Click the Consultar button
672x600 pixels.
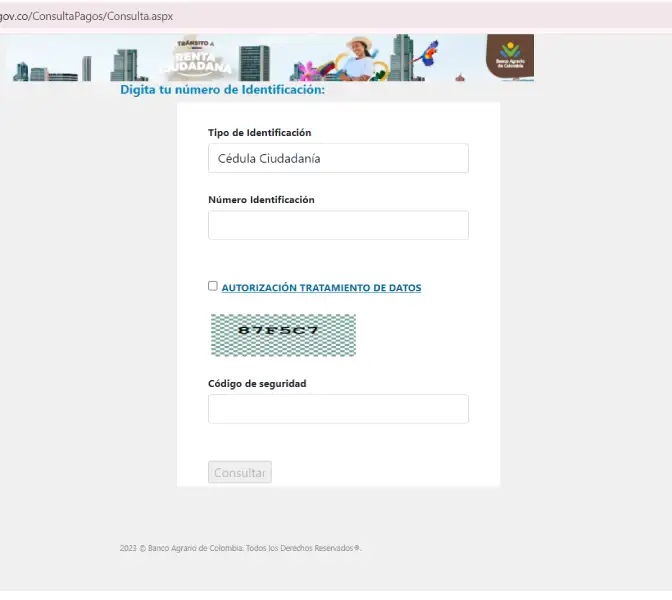click(240, 472)
